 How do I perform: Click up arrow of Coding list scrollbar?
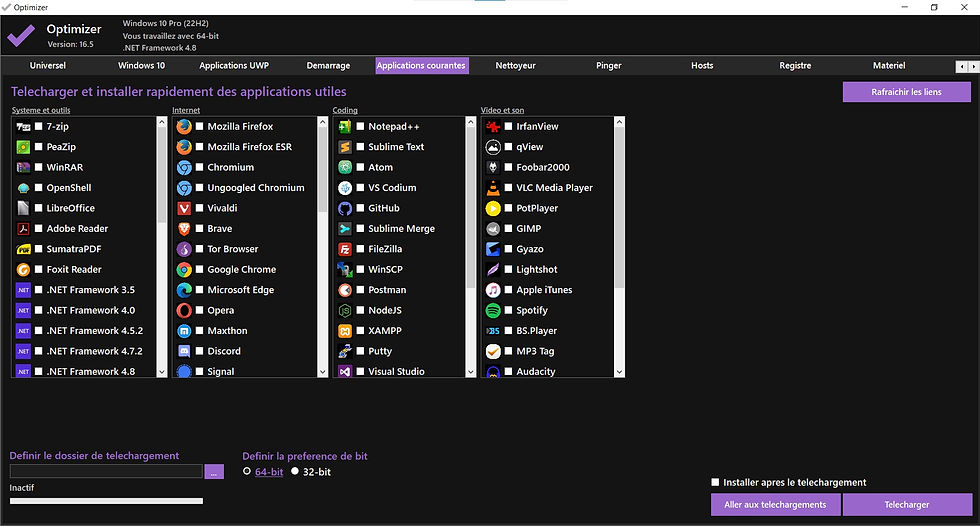pyautogui.click(x=471, y=122)
